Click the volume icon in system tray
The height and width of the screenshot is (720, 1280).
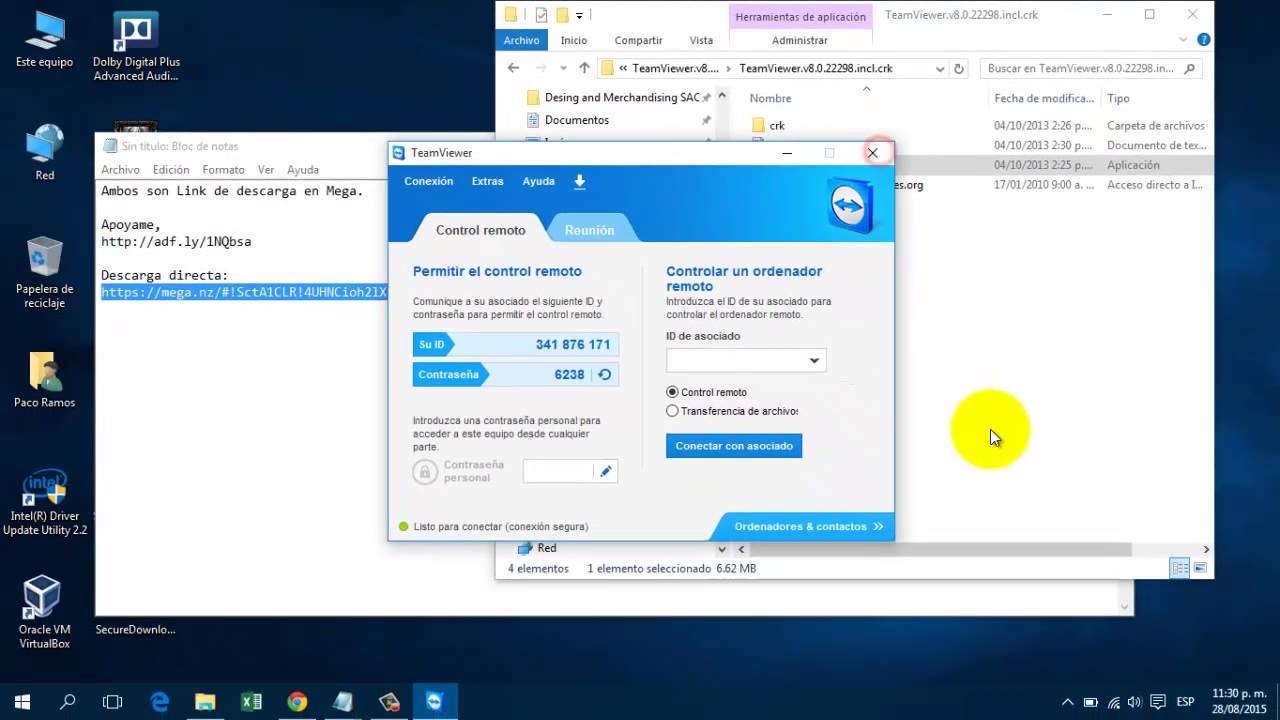coord(1136,702)
